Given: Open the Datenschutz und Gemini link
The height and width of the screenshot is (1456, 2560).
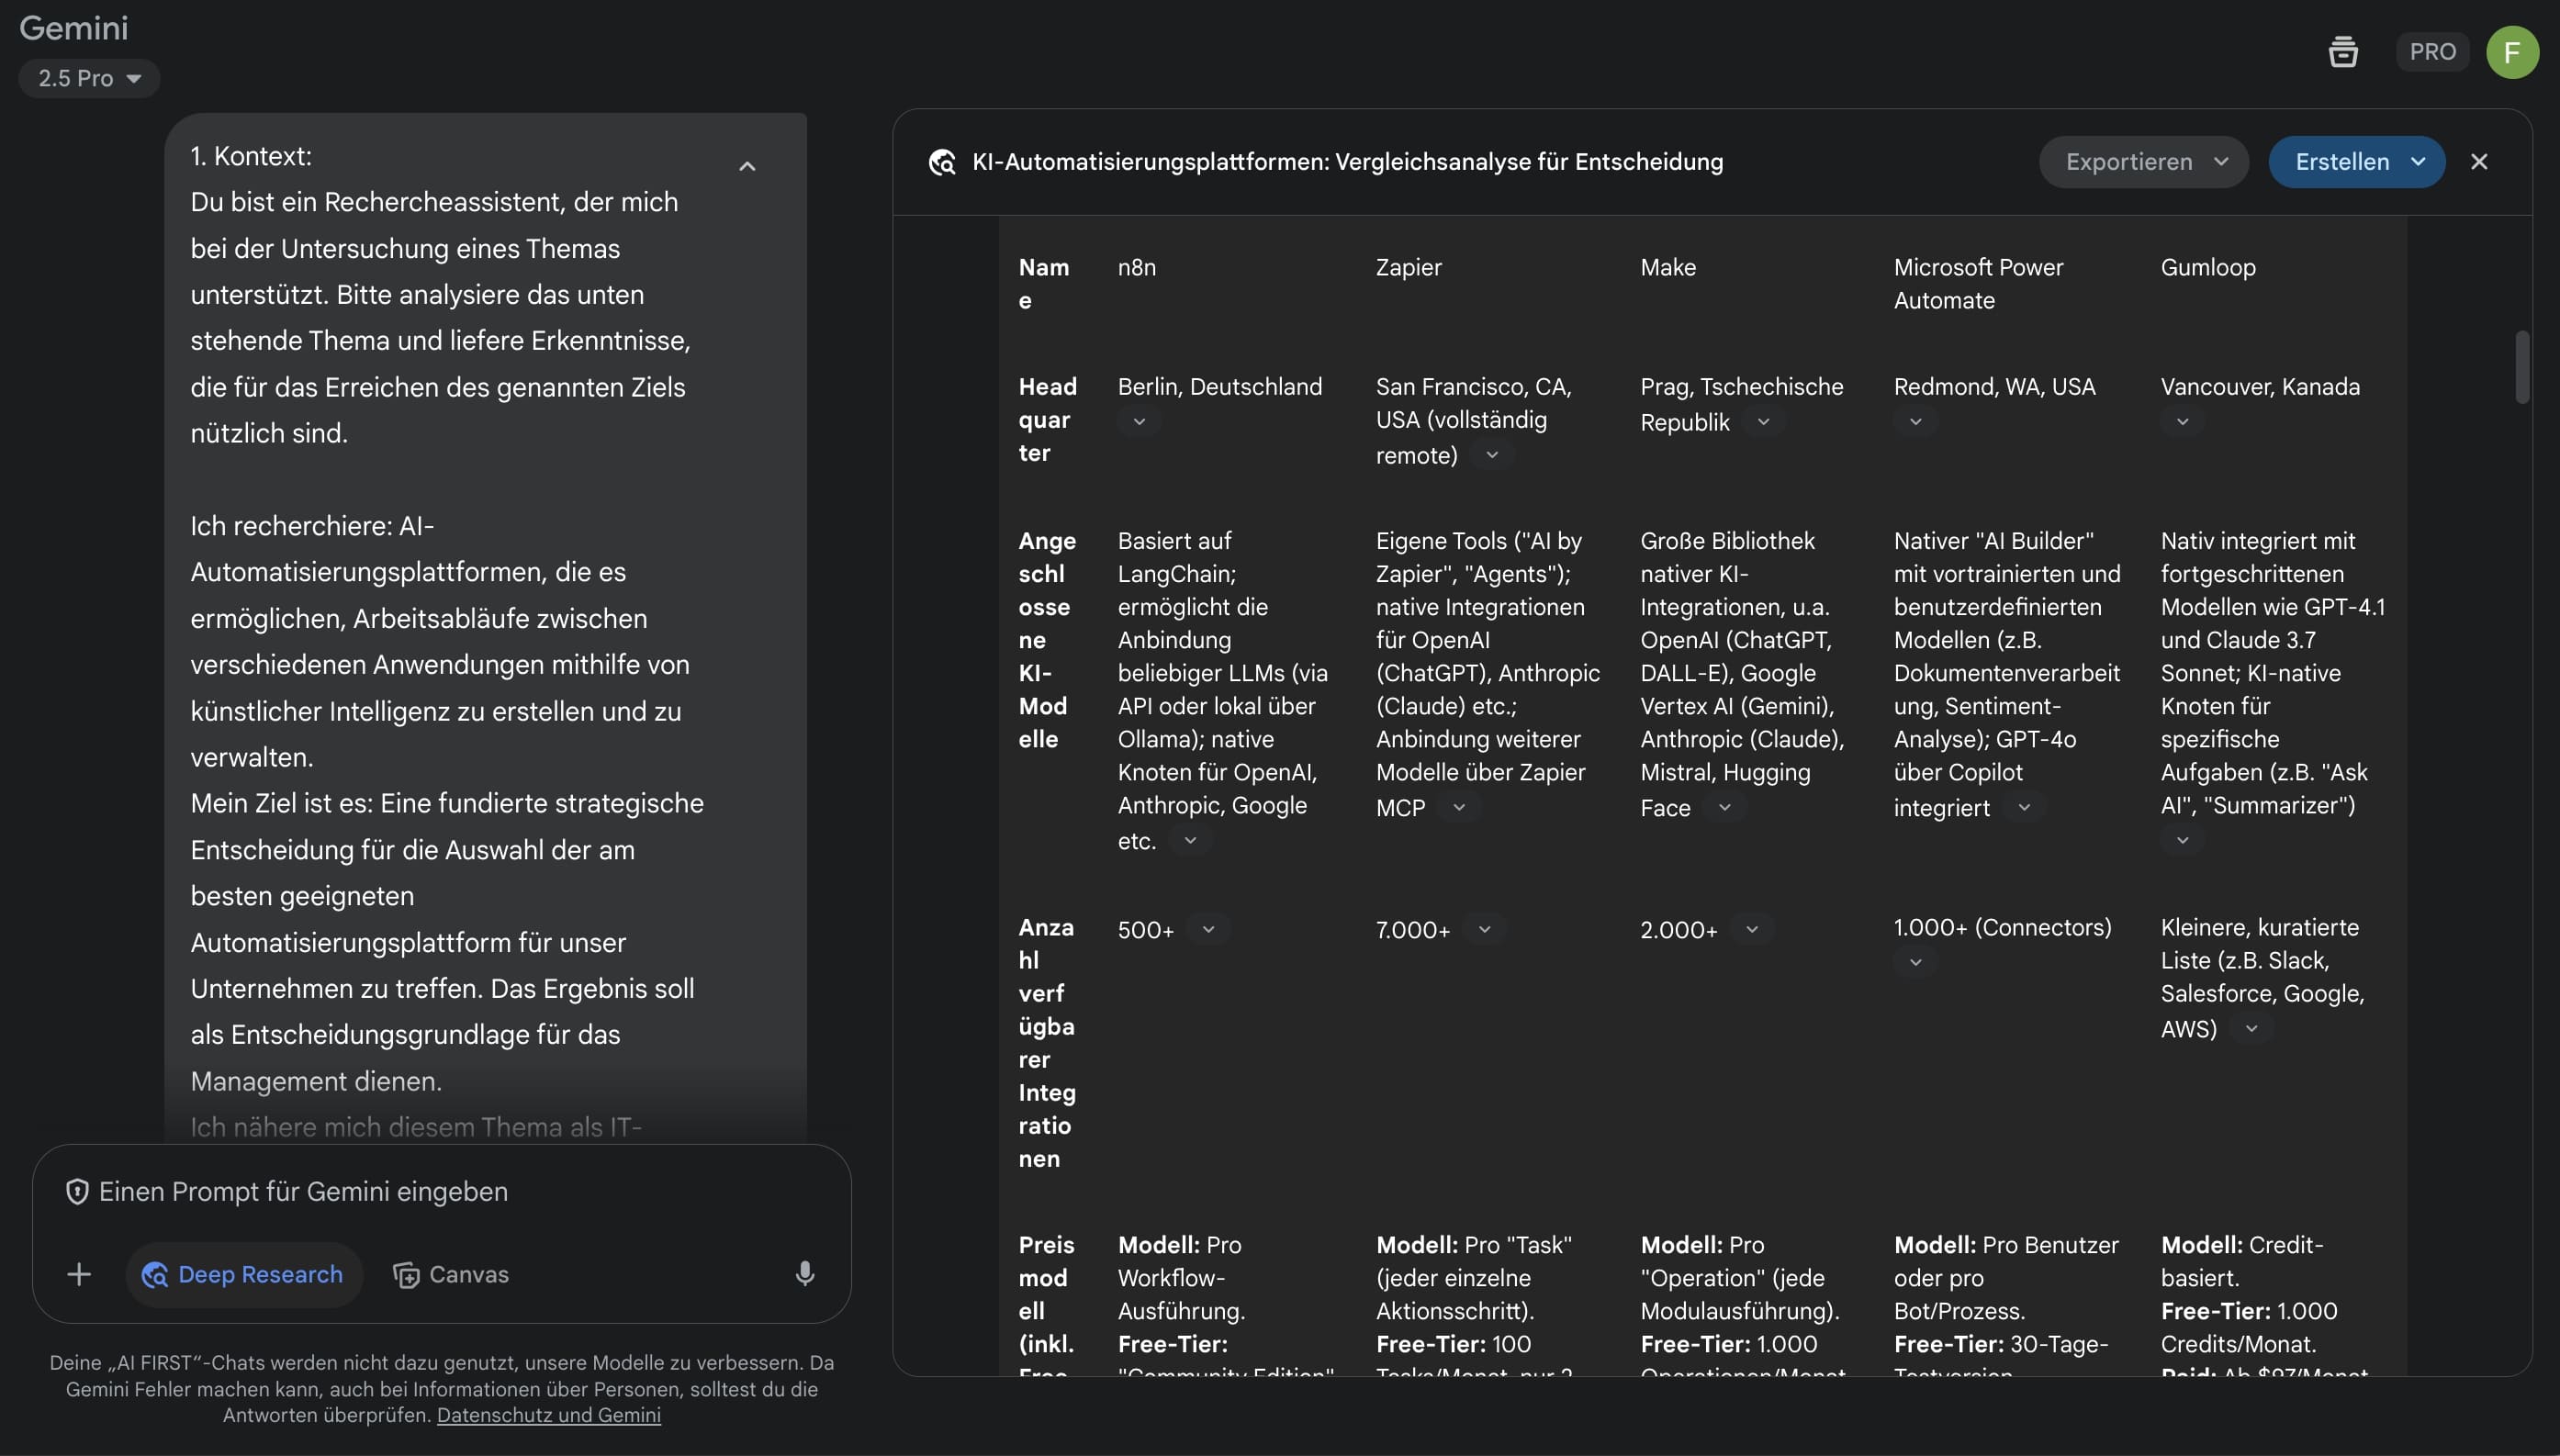Looking at the screenshot, I should [x=548, y=1415].
